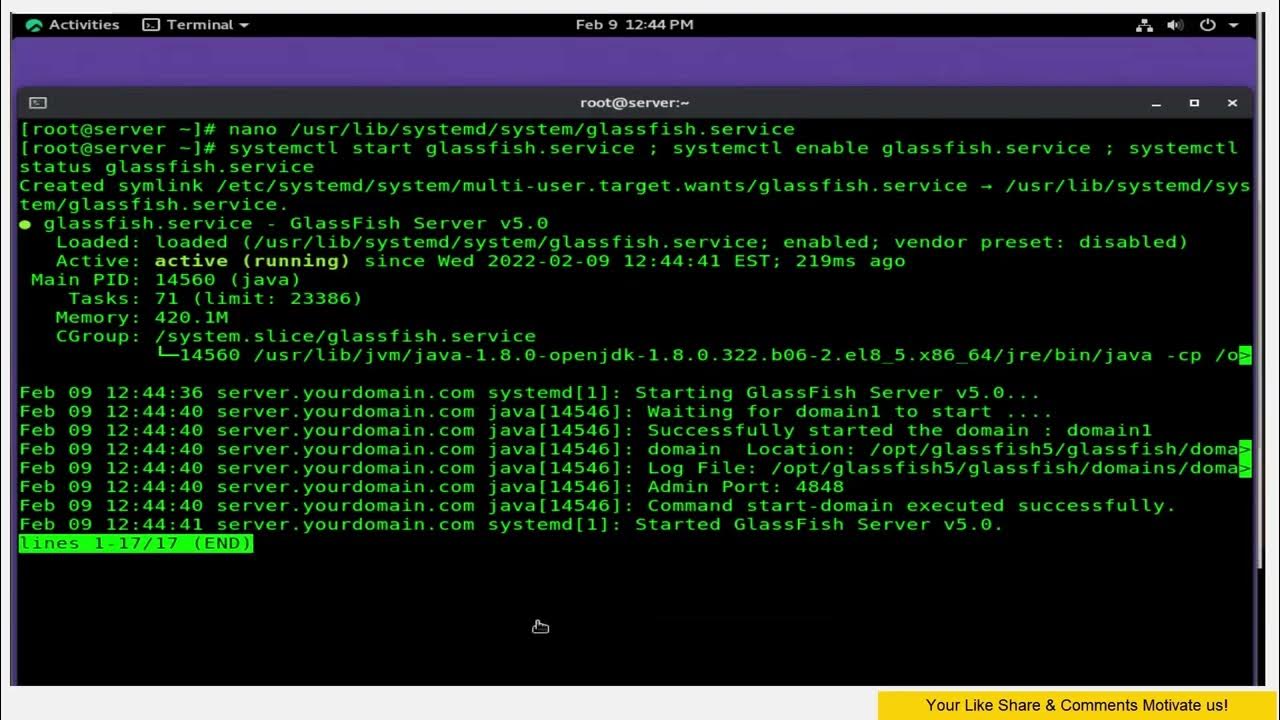Screen dimensions: 1280x720
Task: Click the 'Admin Port: 4848' log line
Action: point(432,487)
